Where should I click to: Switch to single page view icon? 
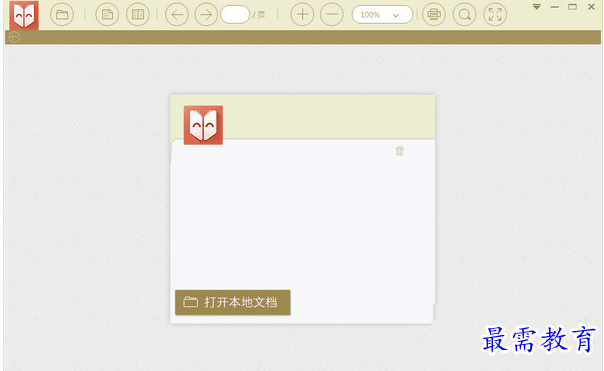(107, 15)
